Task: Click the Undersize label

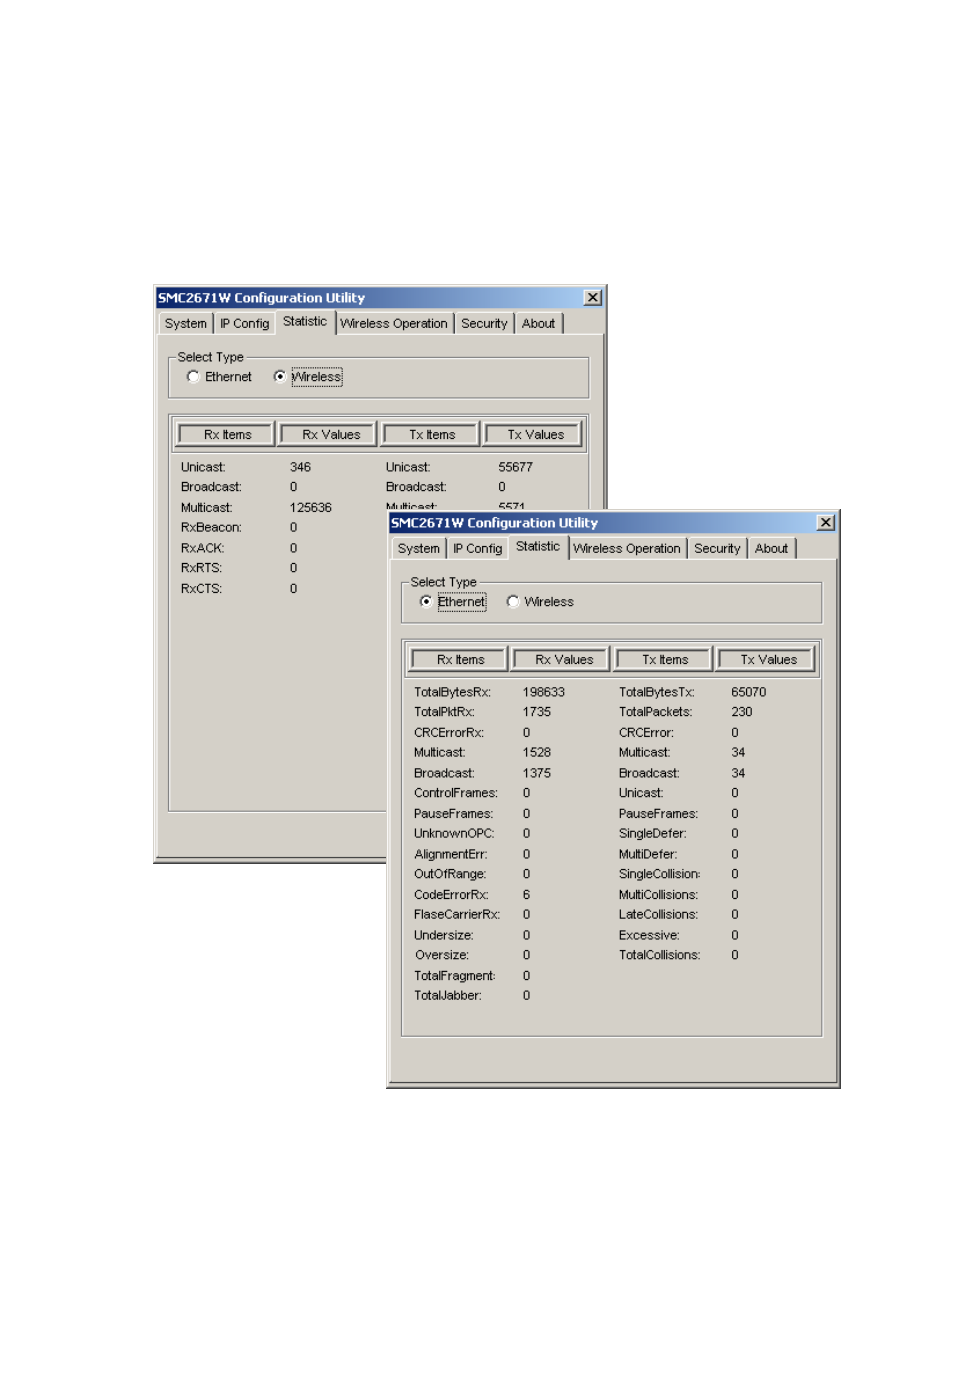Action: pyautogui.click(x=444, y=936)
